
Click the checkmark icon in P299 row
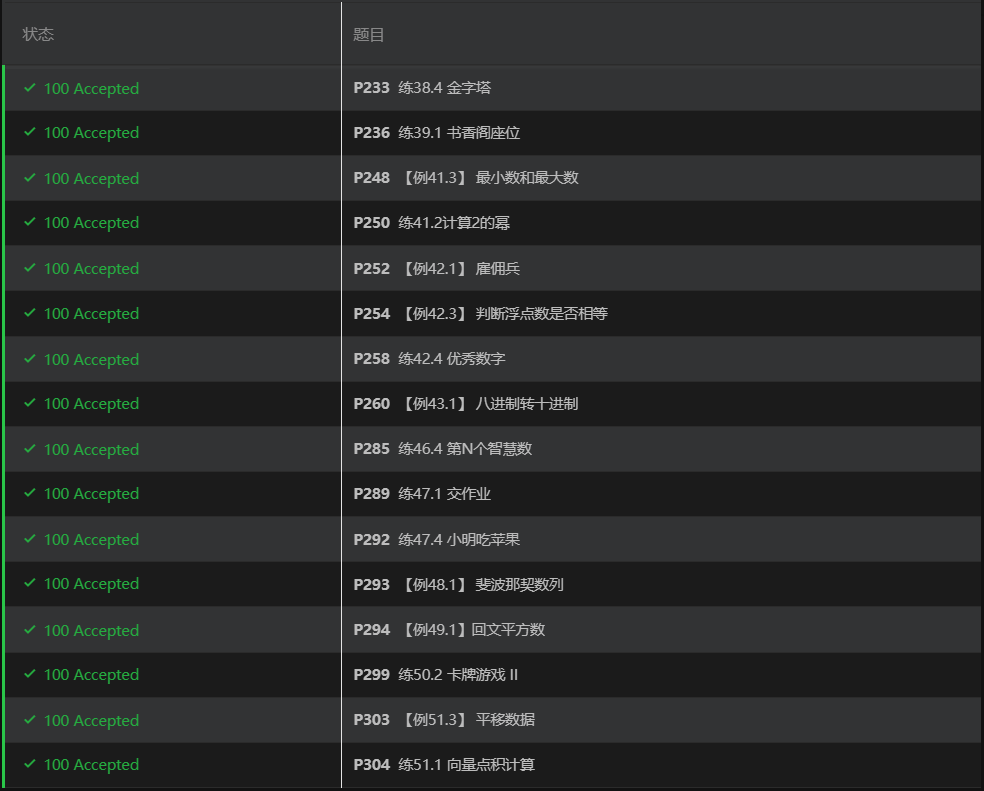point(29,674)
